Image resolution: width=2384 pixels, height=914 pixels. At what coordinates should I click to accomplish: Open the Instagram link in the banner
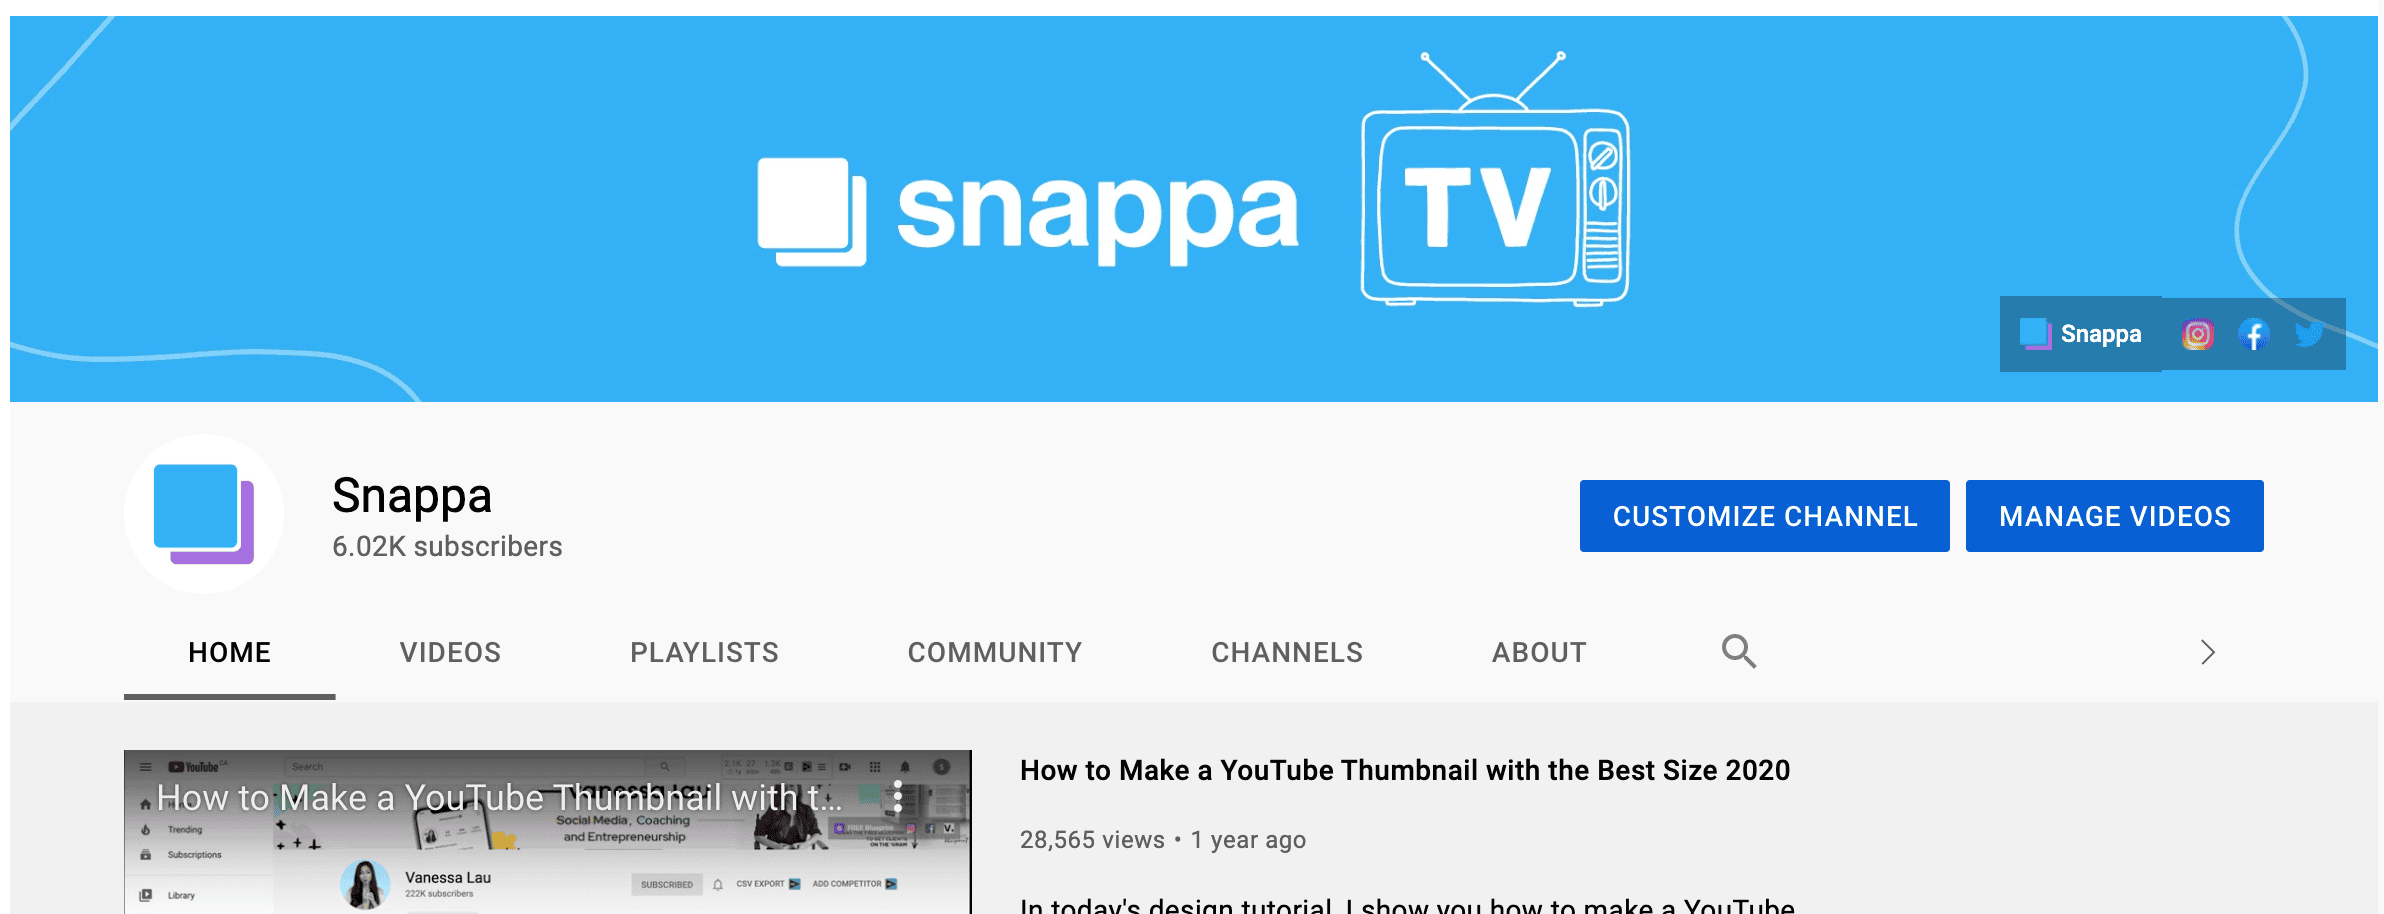tap(2197, 334)
